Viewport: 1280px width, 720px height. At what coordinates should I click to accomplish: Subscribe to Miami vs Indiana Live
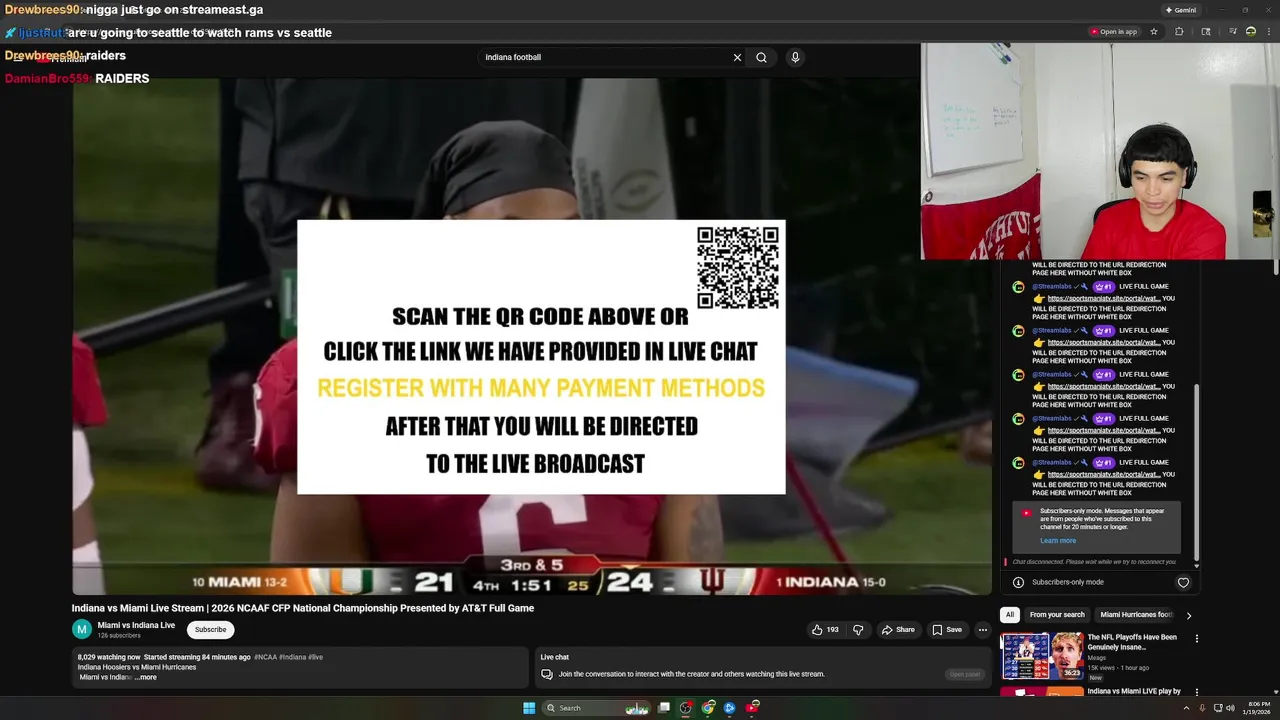[210, 629]
